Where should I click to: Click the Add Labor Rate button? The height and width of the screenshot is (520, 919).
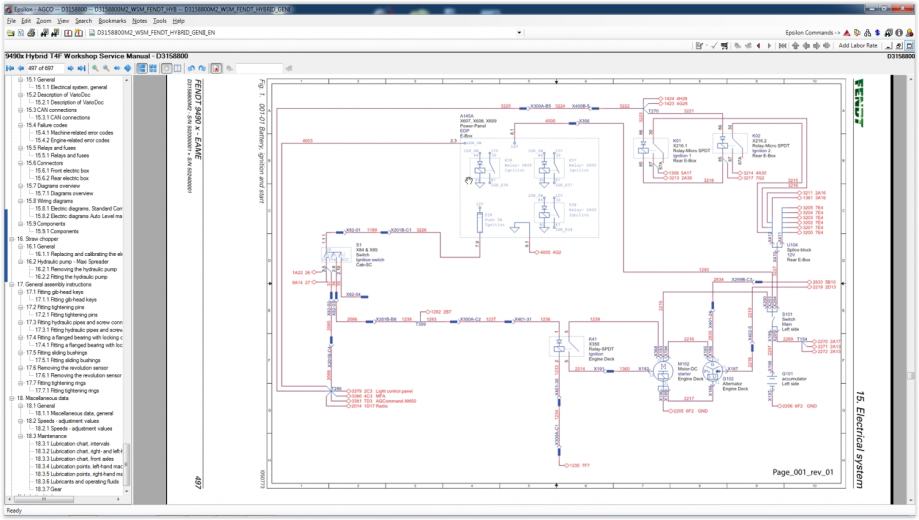click(858, 45)
